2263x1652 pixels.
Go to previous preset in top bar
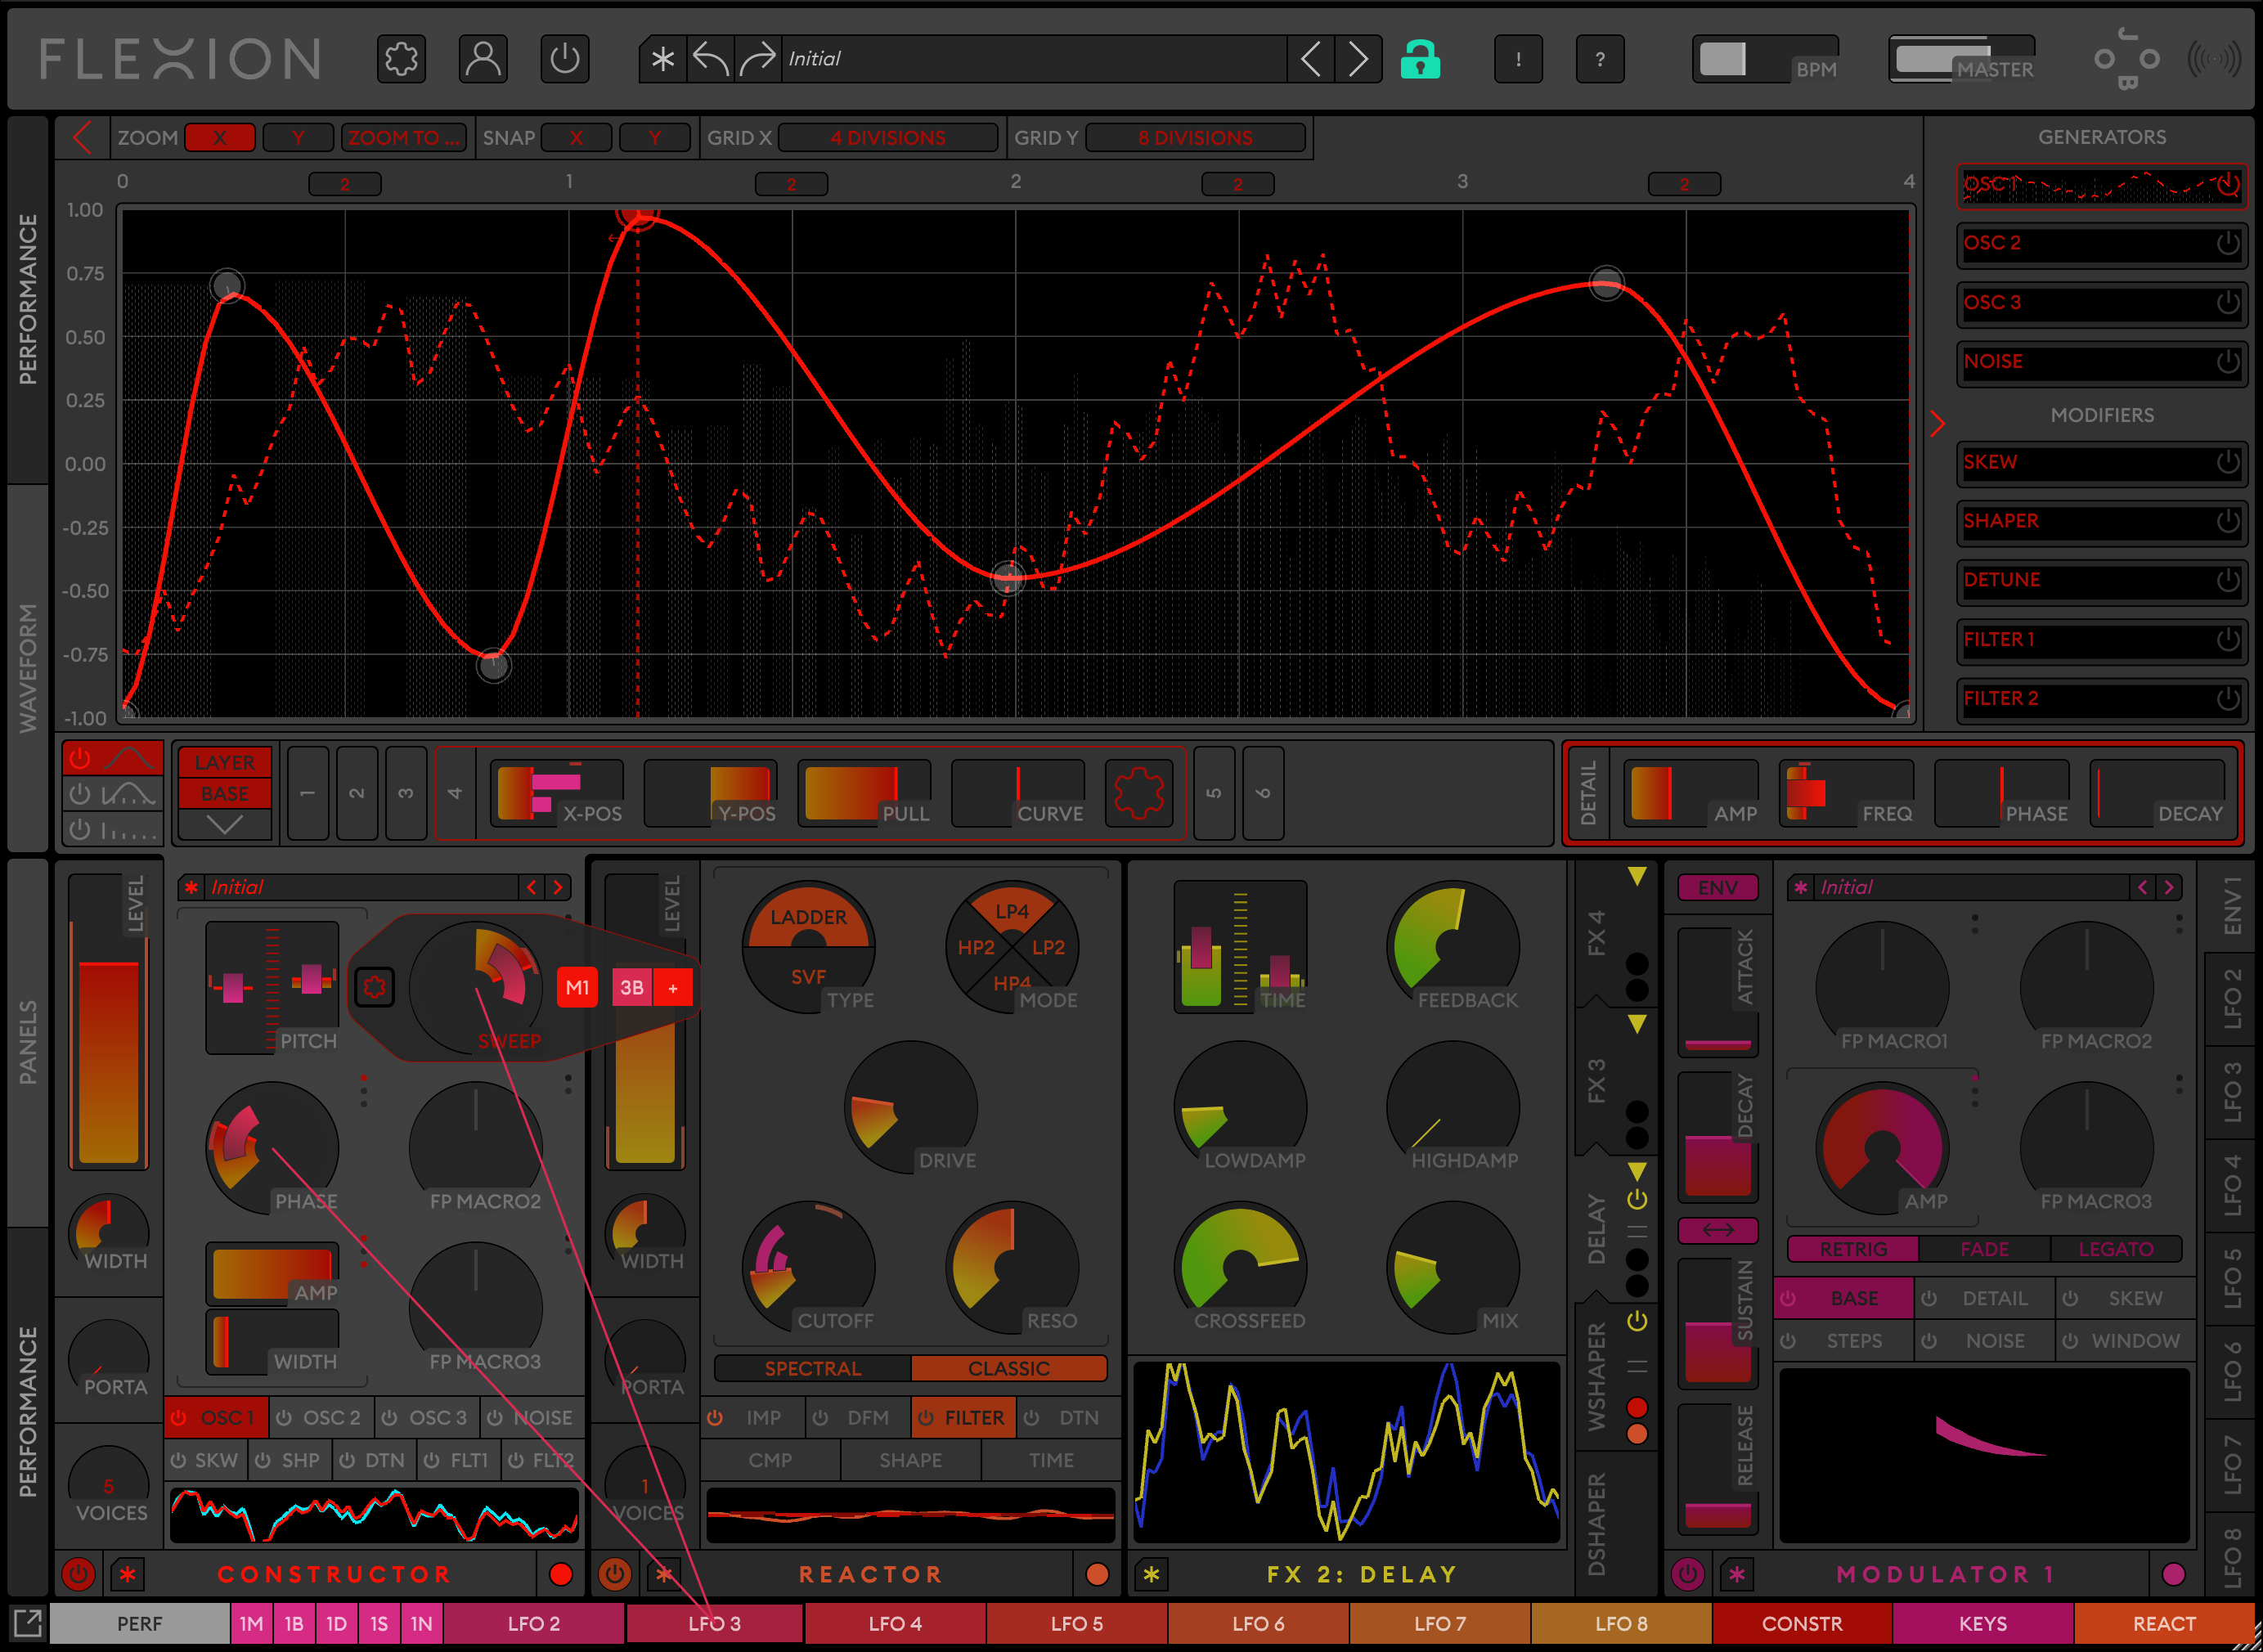coord(1311,59)
